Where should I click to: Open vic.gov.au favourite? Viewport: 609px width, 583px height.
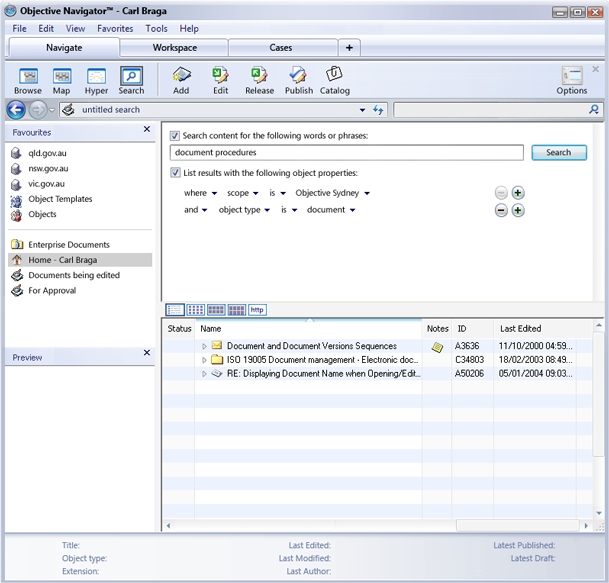pyautogui.click(x=46, y=184)
